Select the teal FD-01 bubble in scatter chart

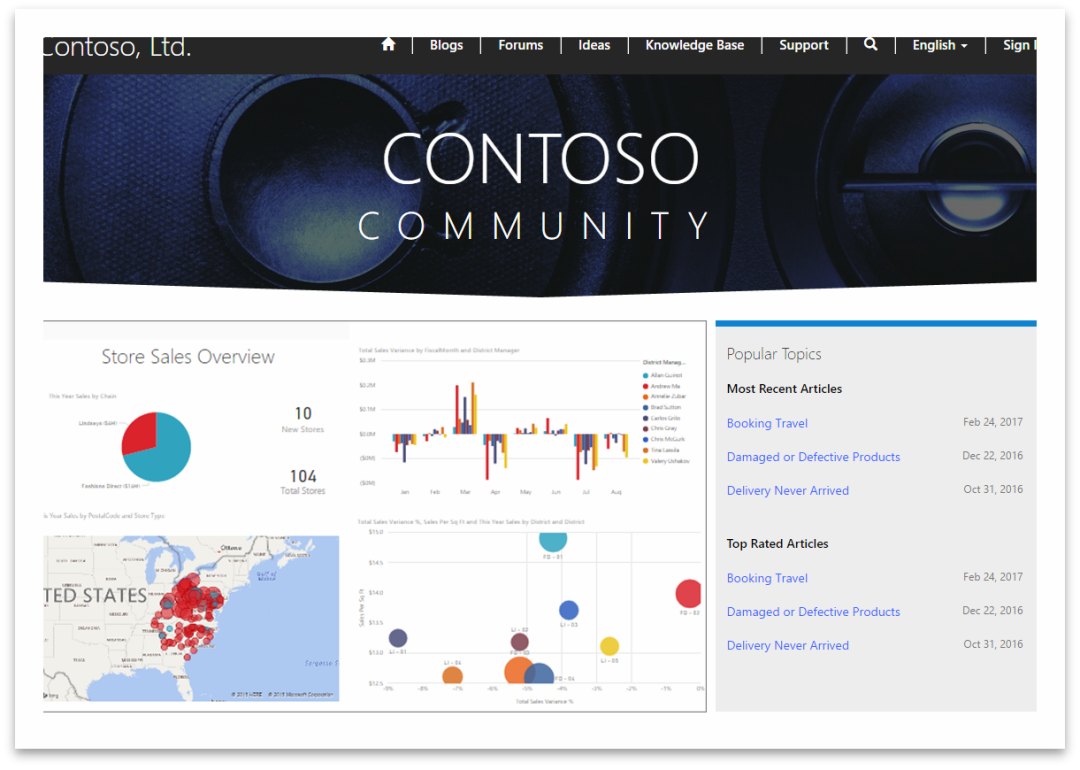(x=553, y=541)
